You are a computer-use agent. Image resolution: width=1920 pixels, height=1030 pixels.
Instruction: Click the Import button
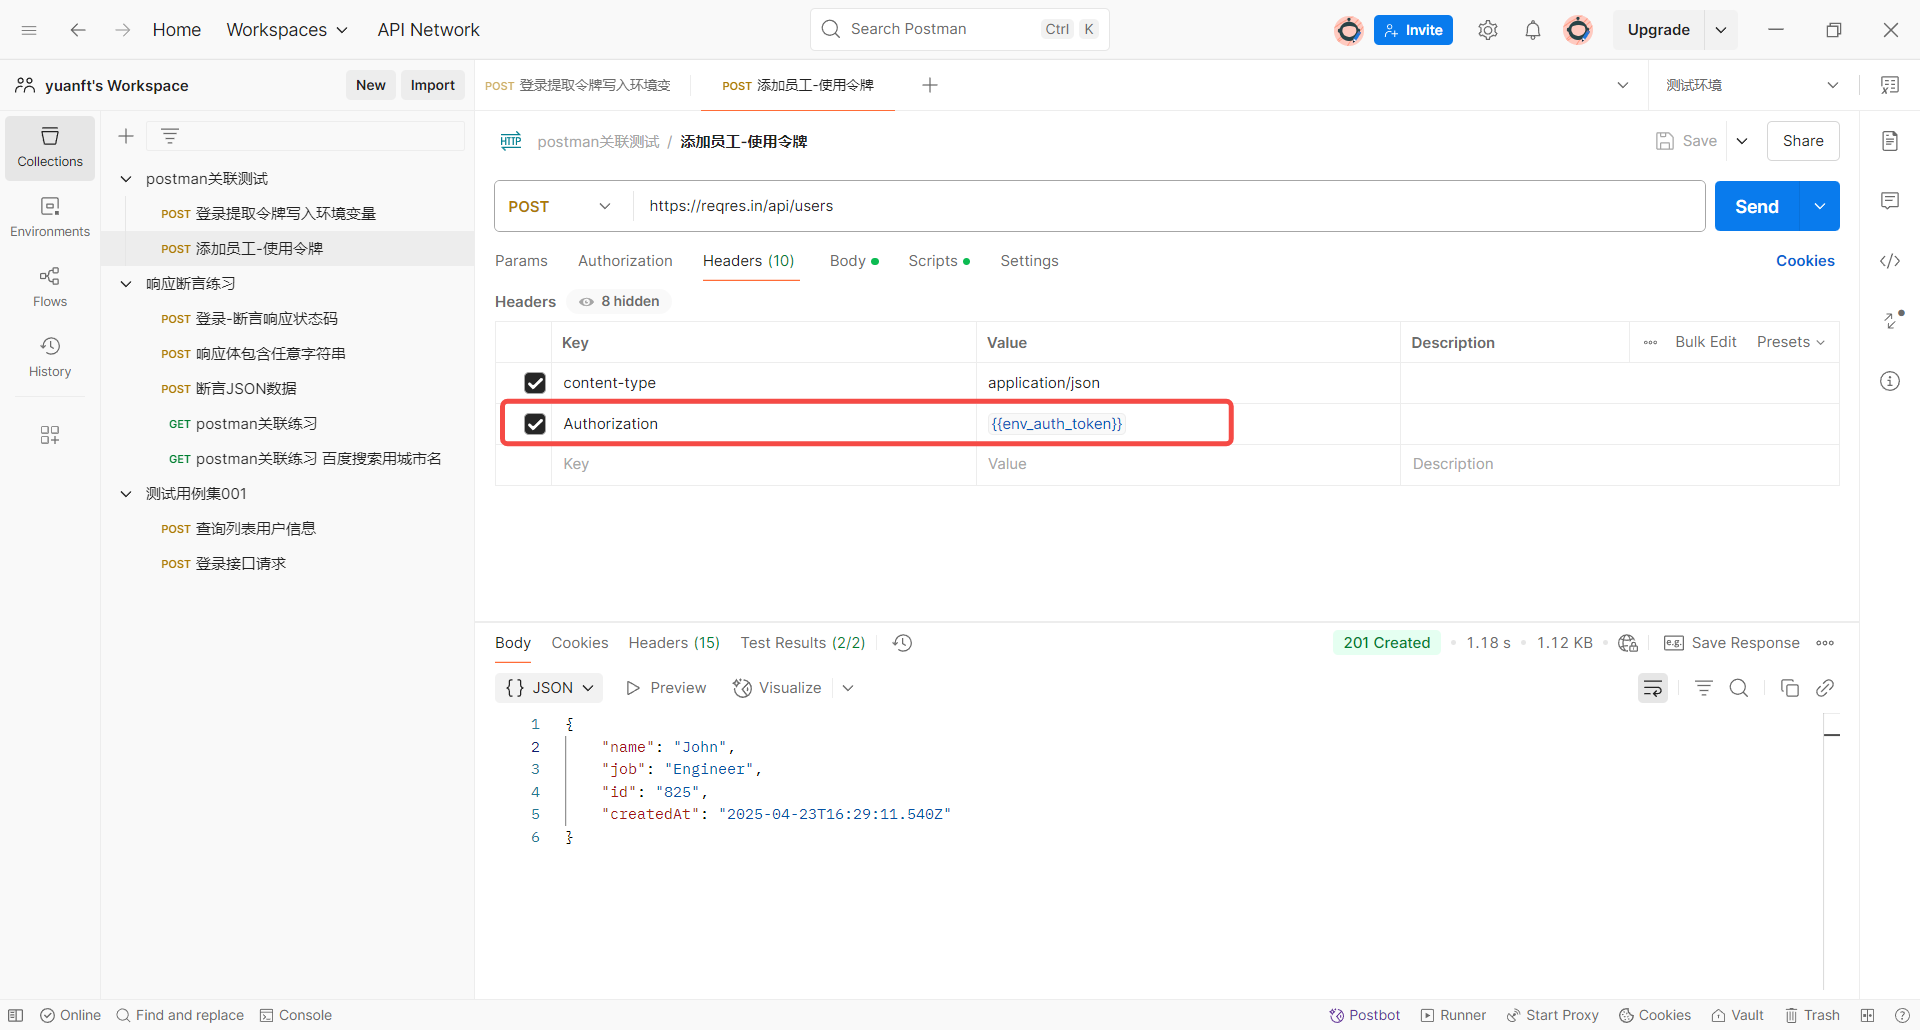[432, 85]
